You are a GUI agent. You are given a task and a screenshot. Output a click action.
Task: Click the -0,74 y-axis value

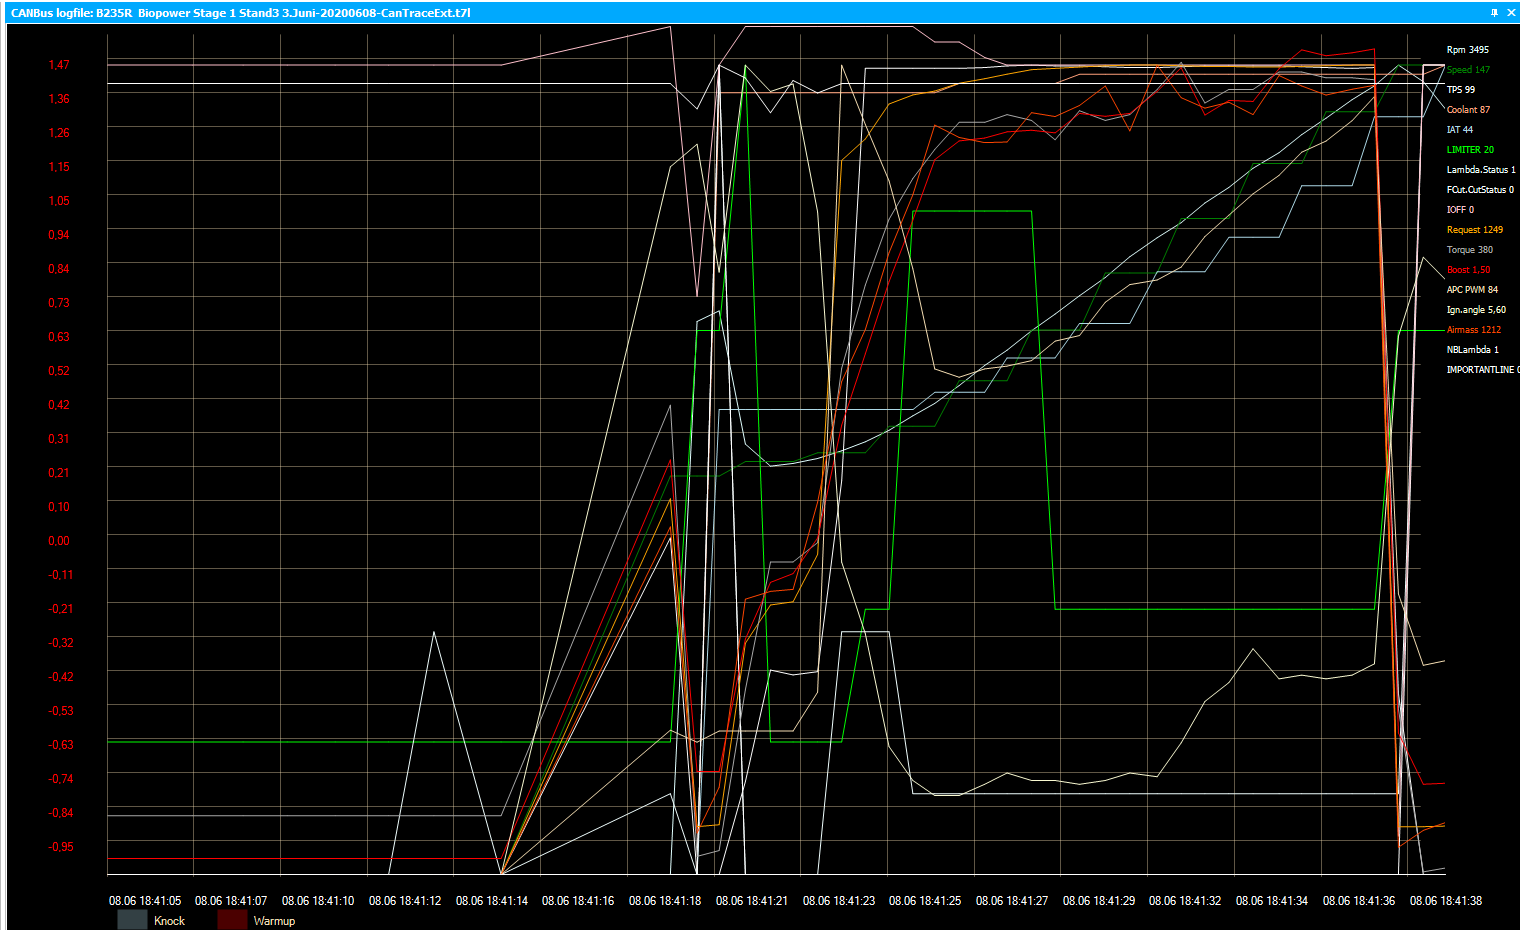coord(61,779)
